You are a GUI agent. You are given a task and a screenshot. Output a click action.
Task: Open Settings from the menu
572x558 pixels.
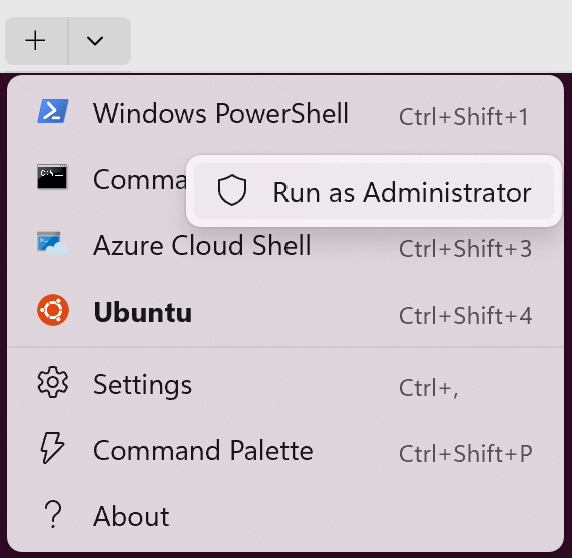[x=286, y=383]
